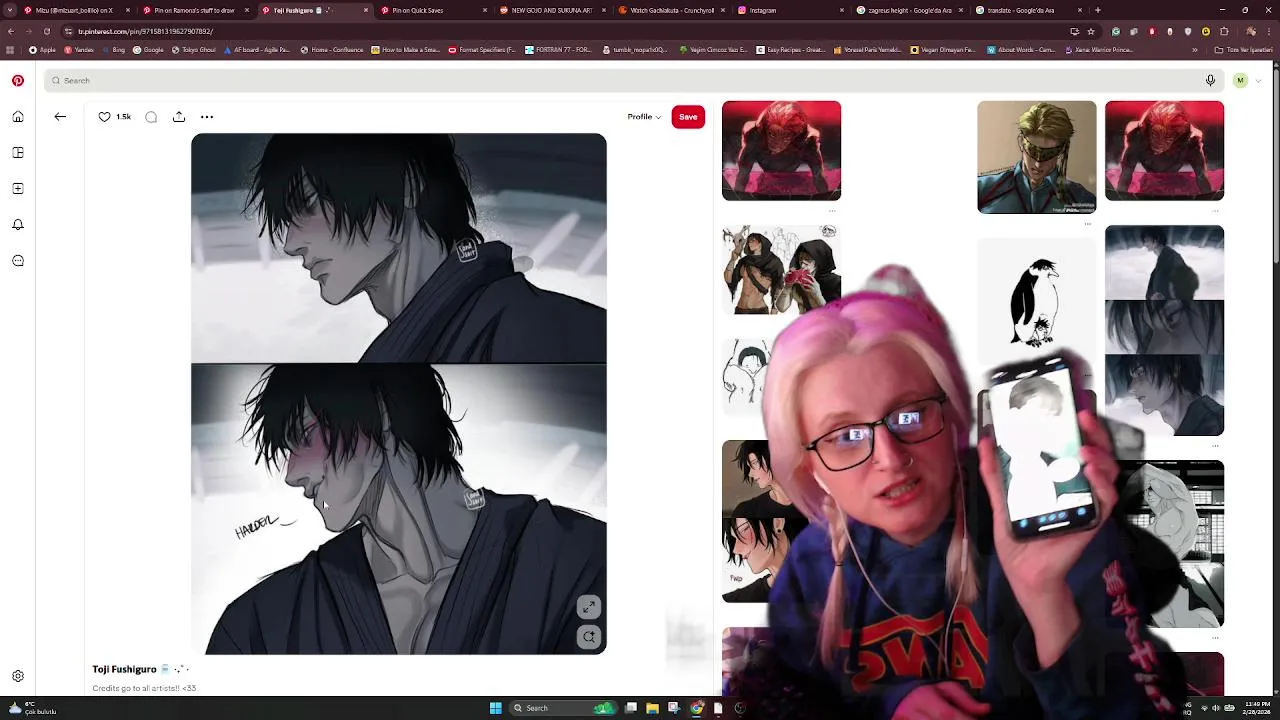Switch to the zagreus height Google tab

coord(909,10)
